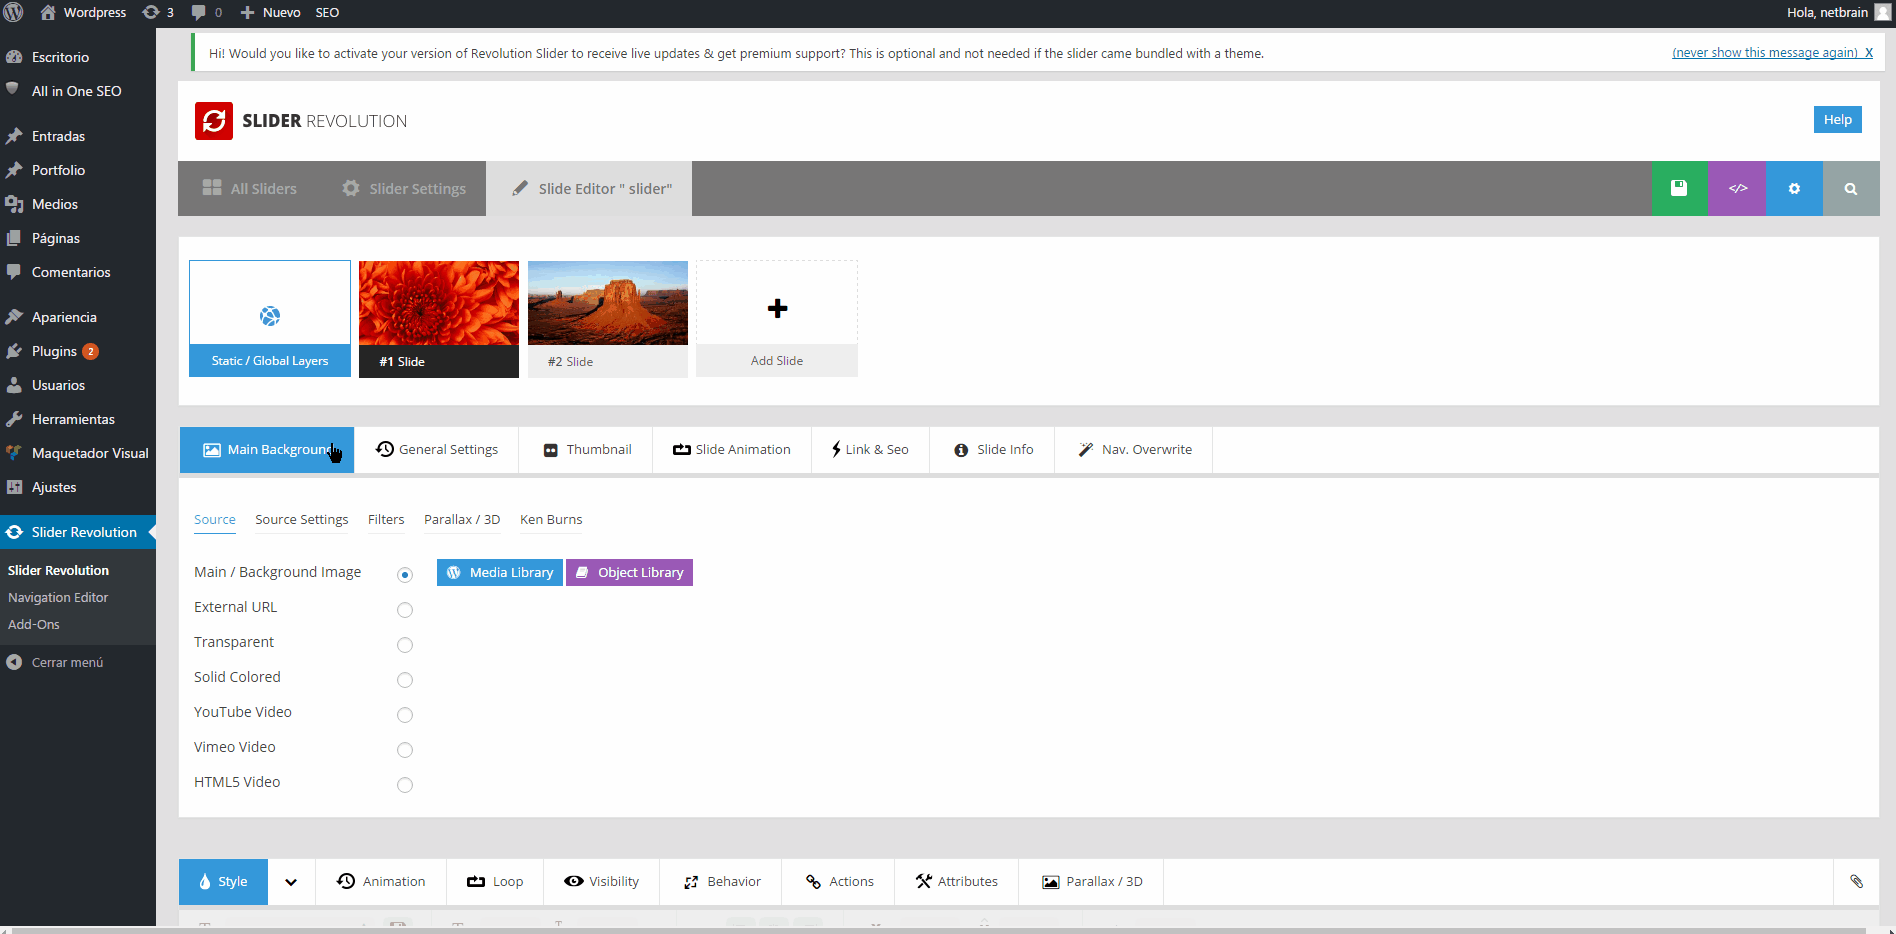
Task: Go to Entradas in sidebar
Action: 58,136
